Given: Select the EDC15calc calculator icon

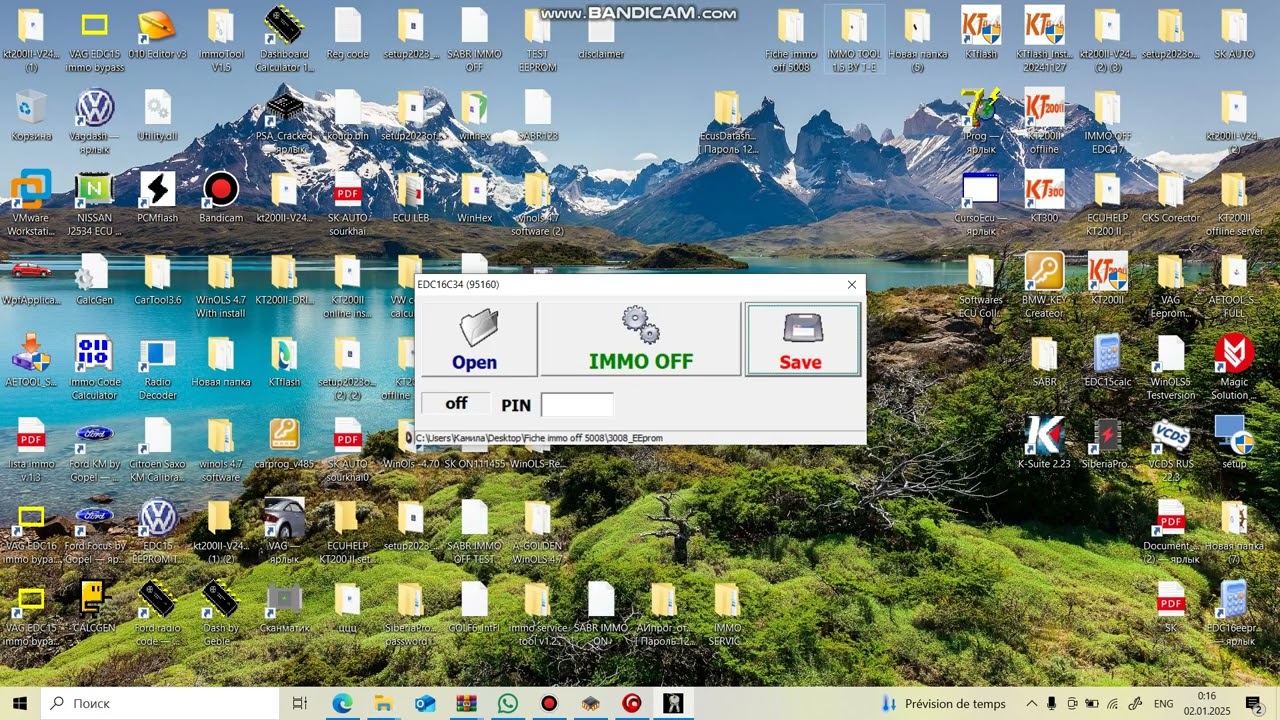Looking at the screenshot, I should click(x=1107, y=362).
